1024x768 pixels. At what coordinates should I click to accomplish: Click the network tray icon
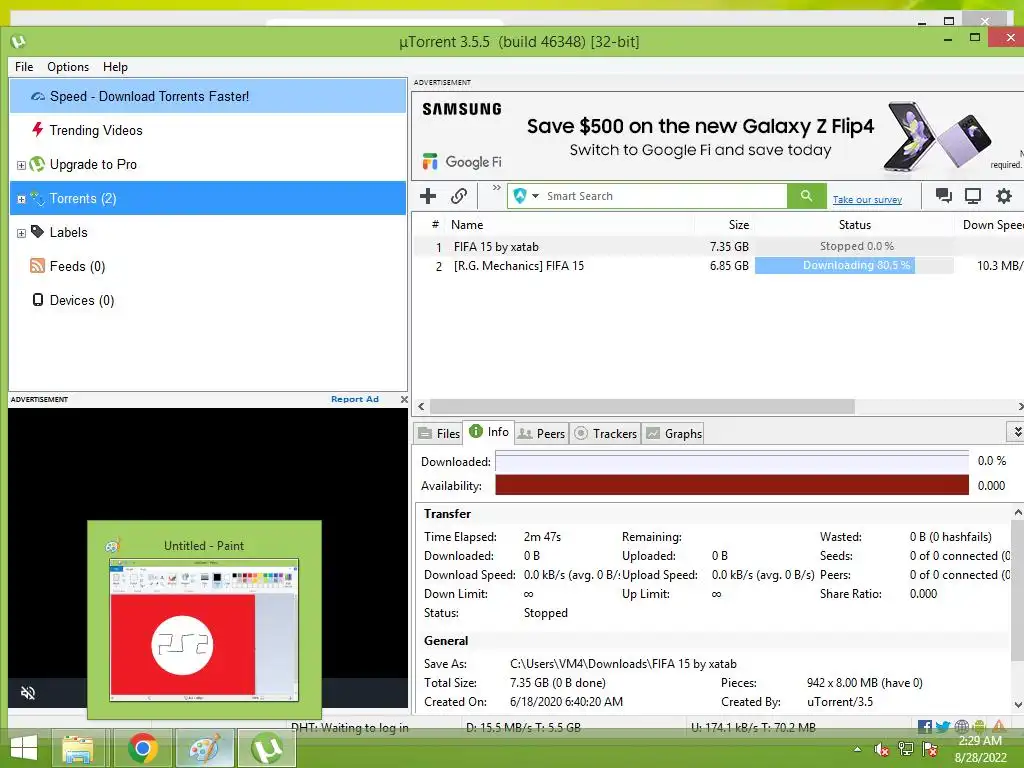(x=906, y=750)
